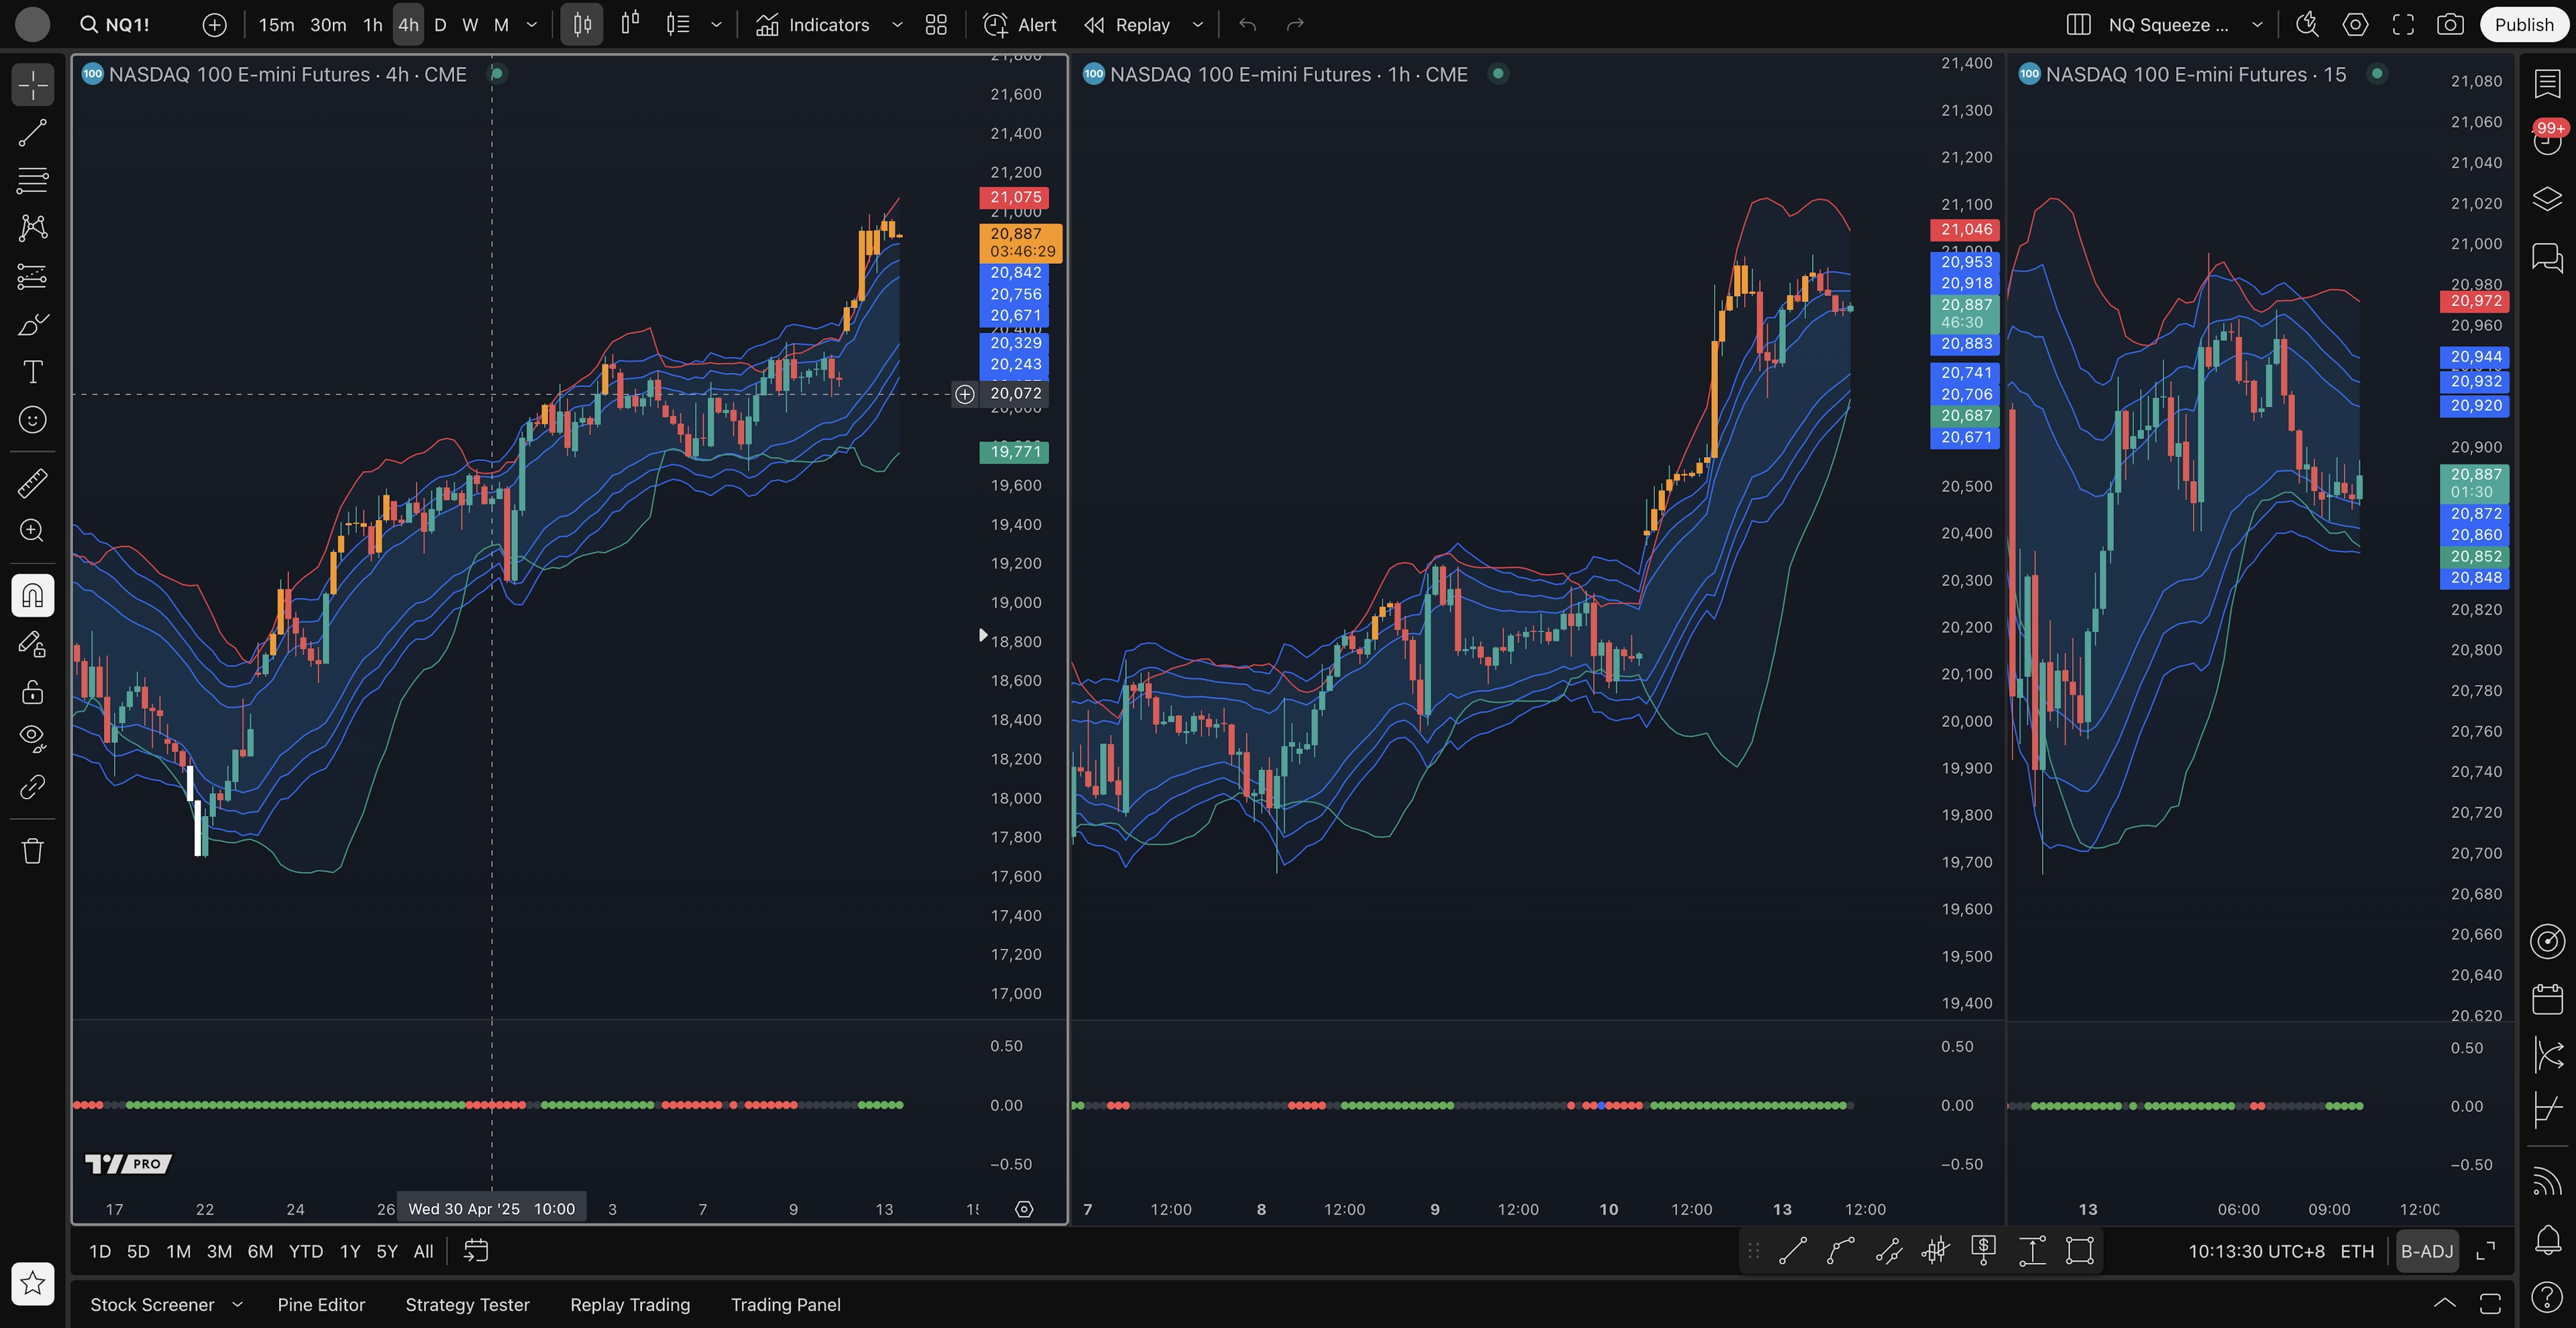This screenshot has height=1328, width=2576.
Task: Click the 21,075 red price label
Action: point(1014,197)
